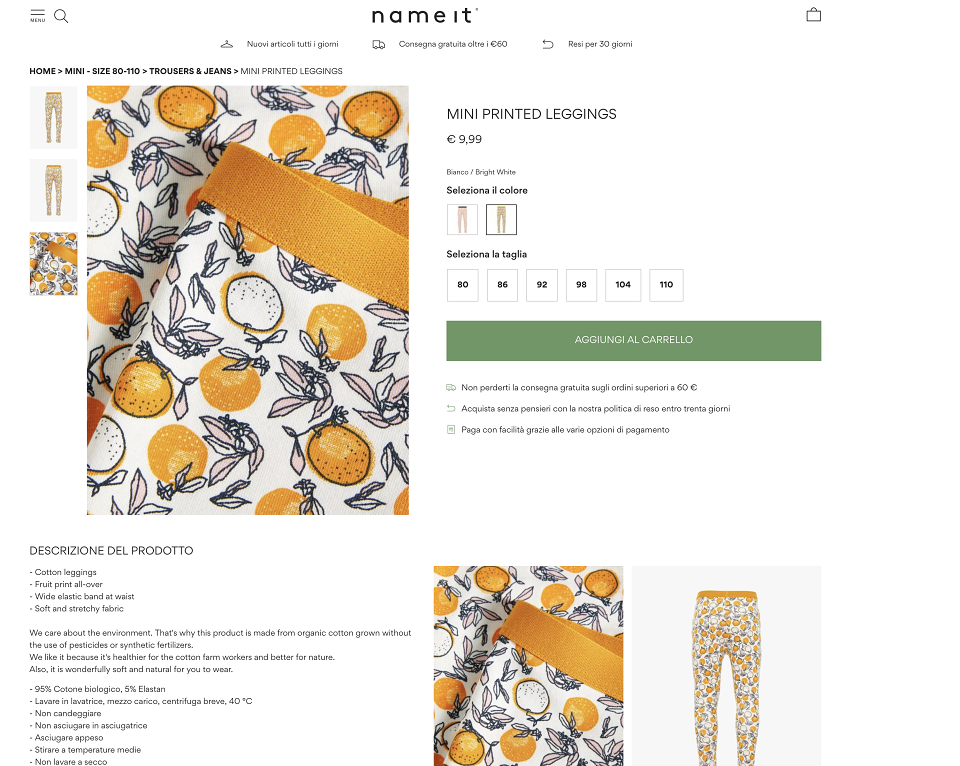Select the pink leggings color swatch
This screenshot has width=960, height=766.
(x=462, y=219)
